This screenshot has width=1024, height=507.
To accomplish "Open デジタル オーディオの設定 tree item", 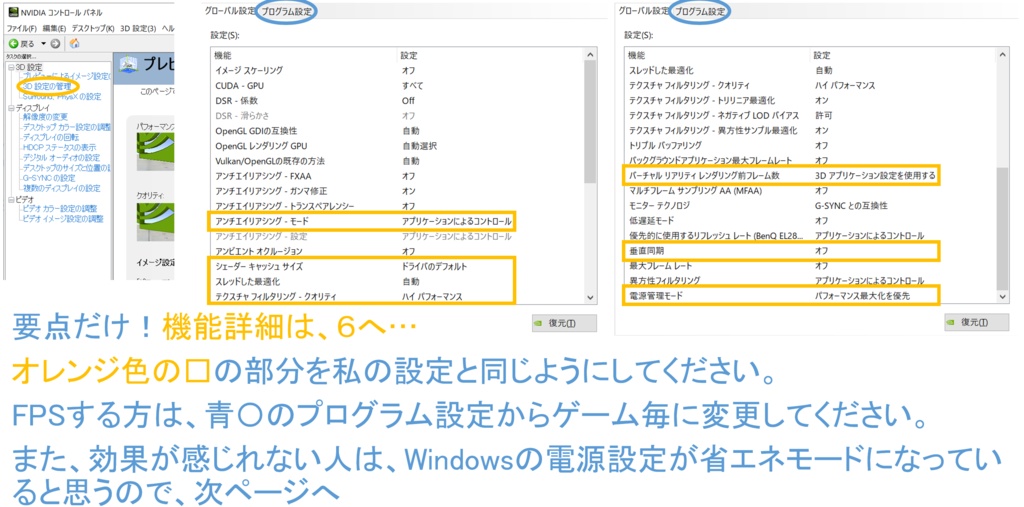I will [61, 157].
